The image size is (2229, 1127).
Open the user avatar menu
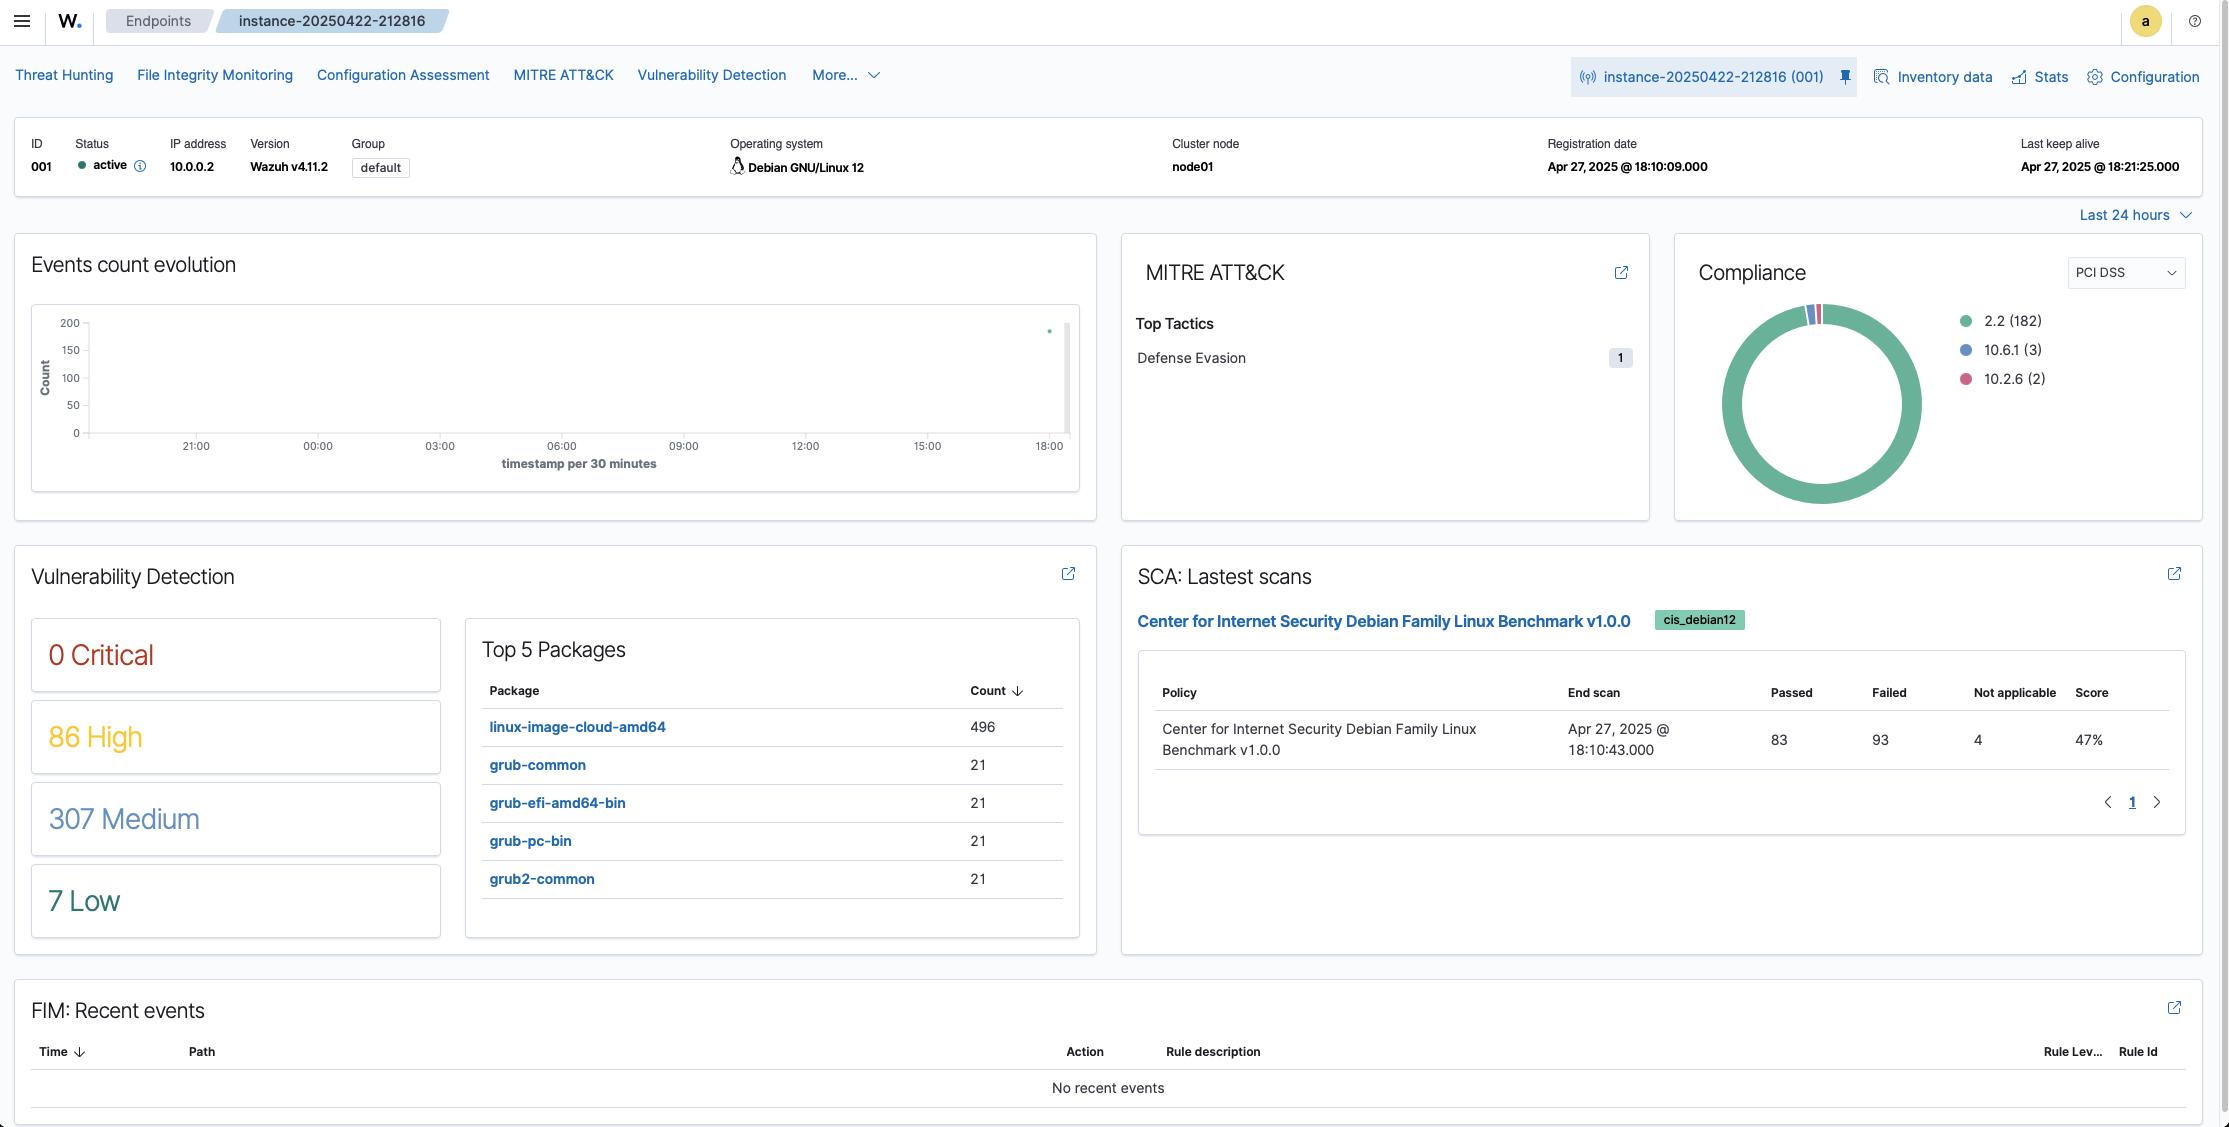click(x=2145, y=21)
